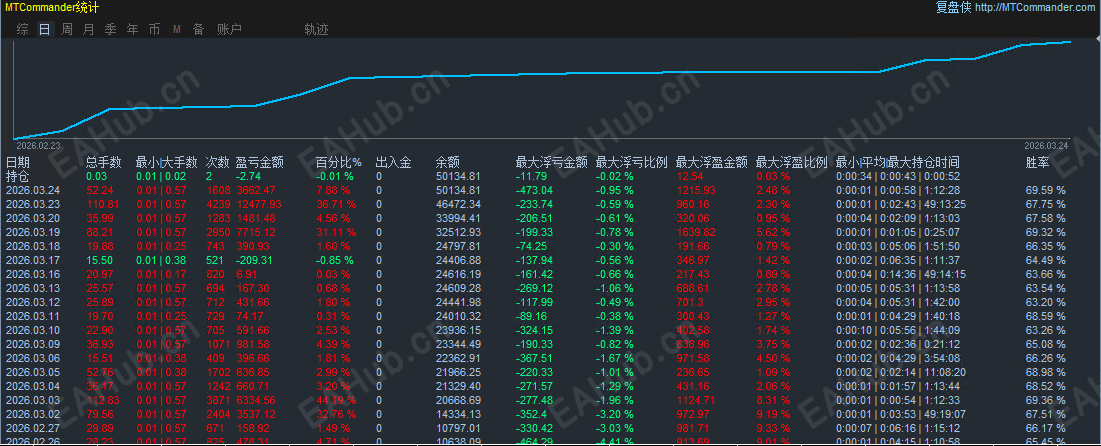Switch to the M tab
The image size is (1101, 446).
(x=177, y=29)
